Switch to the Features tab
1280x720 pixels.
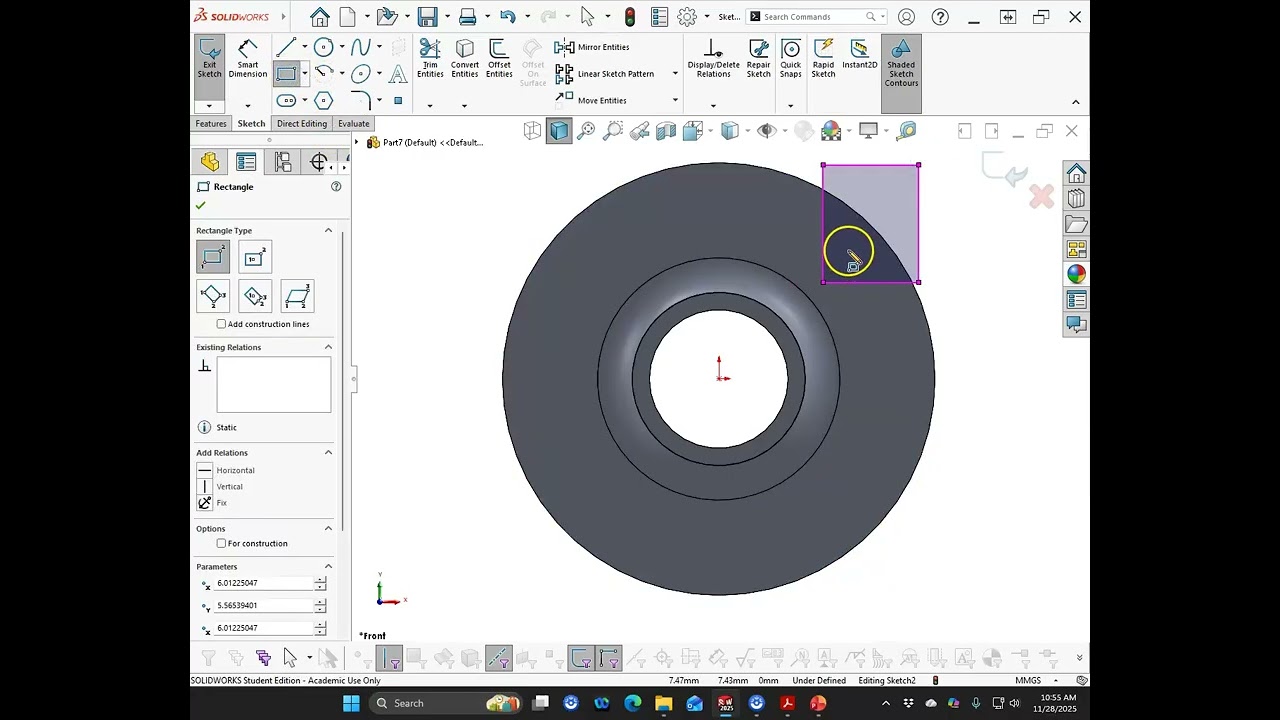pos(211,124)
